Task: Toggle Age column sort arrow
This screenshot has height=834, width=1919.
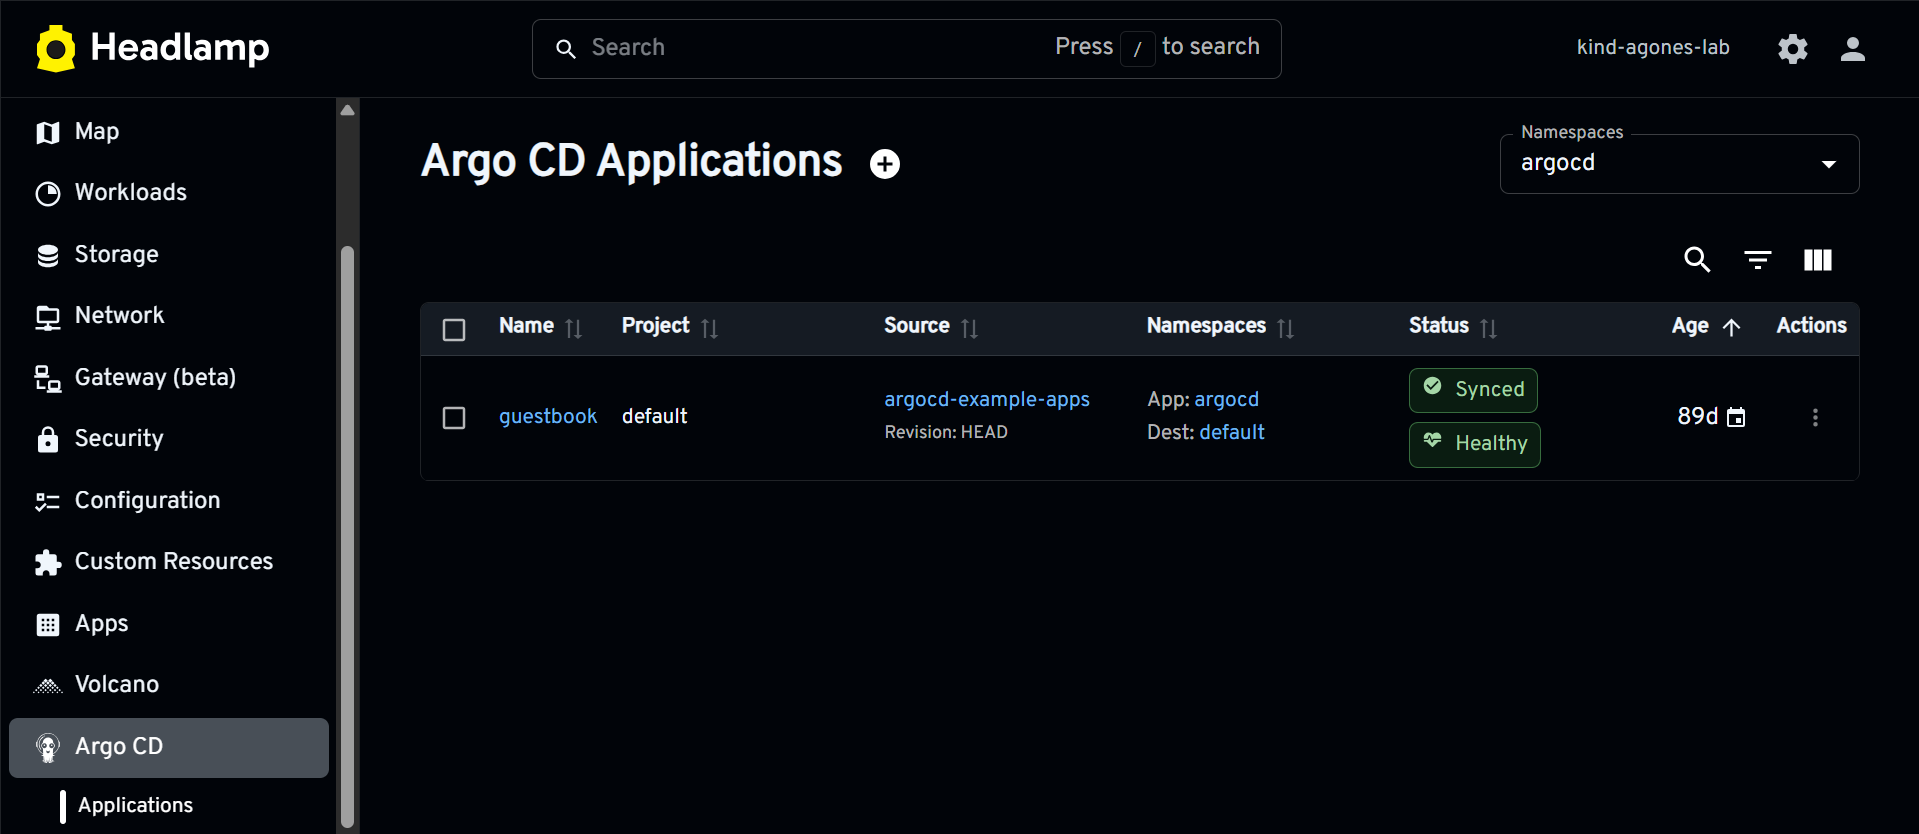Action: (1732, 327)
